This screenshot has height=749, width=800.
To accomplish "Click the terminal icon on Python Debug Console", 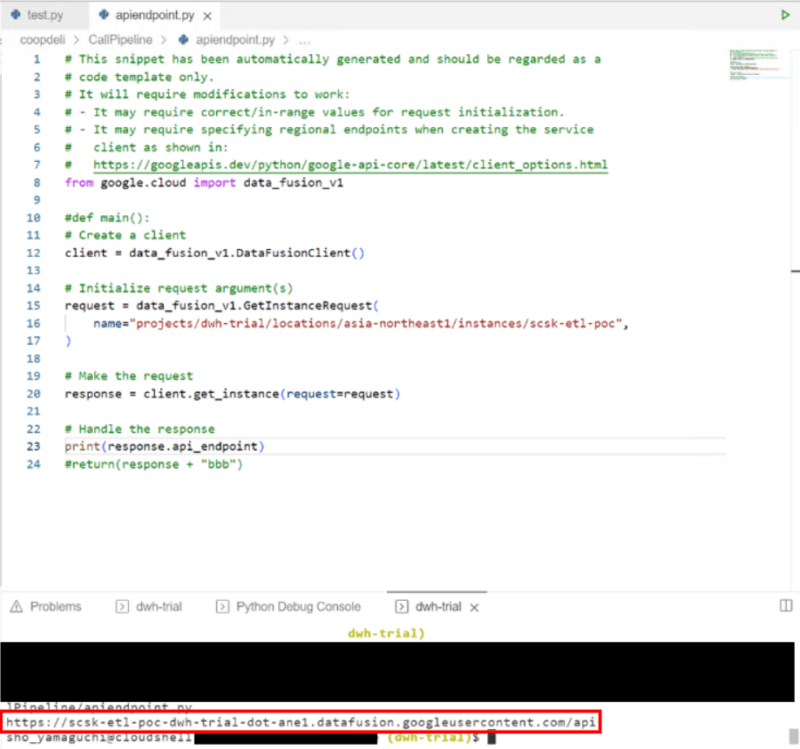I will click(222, 606).
